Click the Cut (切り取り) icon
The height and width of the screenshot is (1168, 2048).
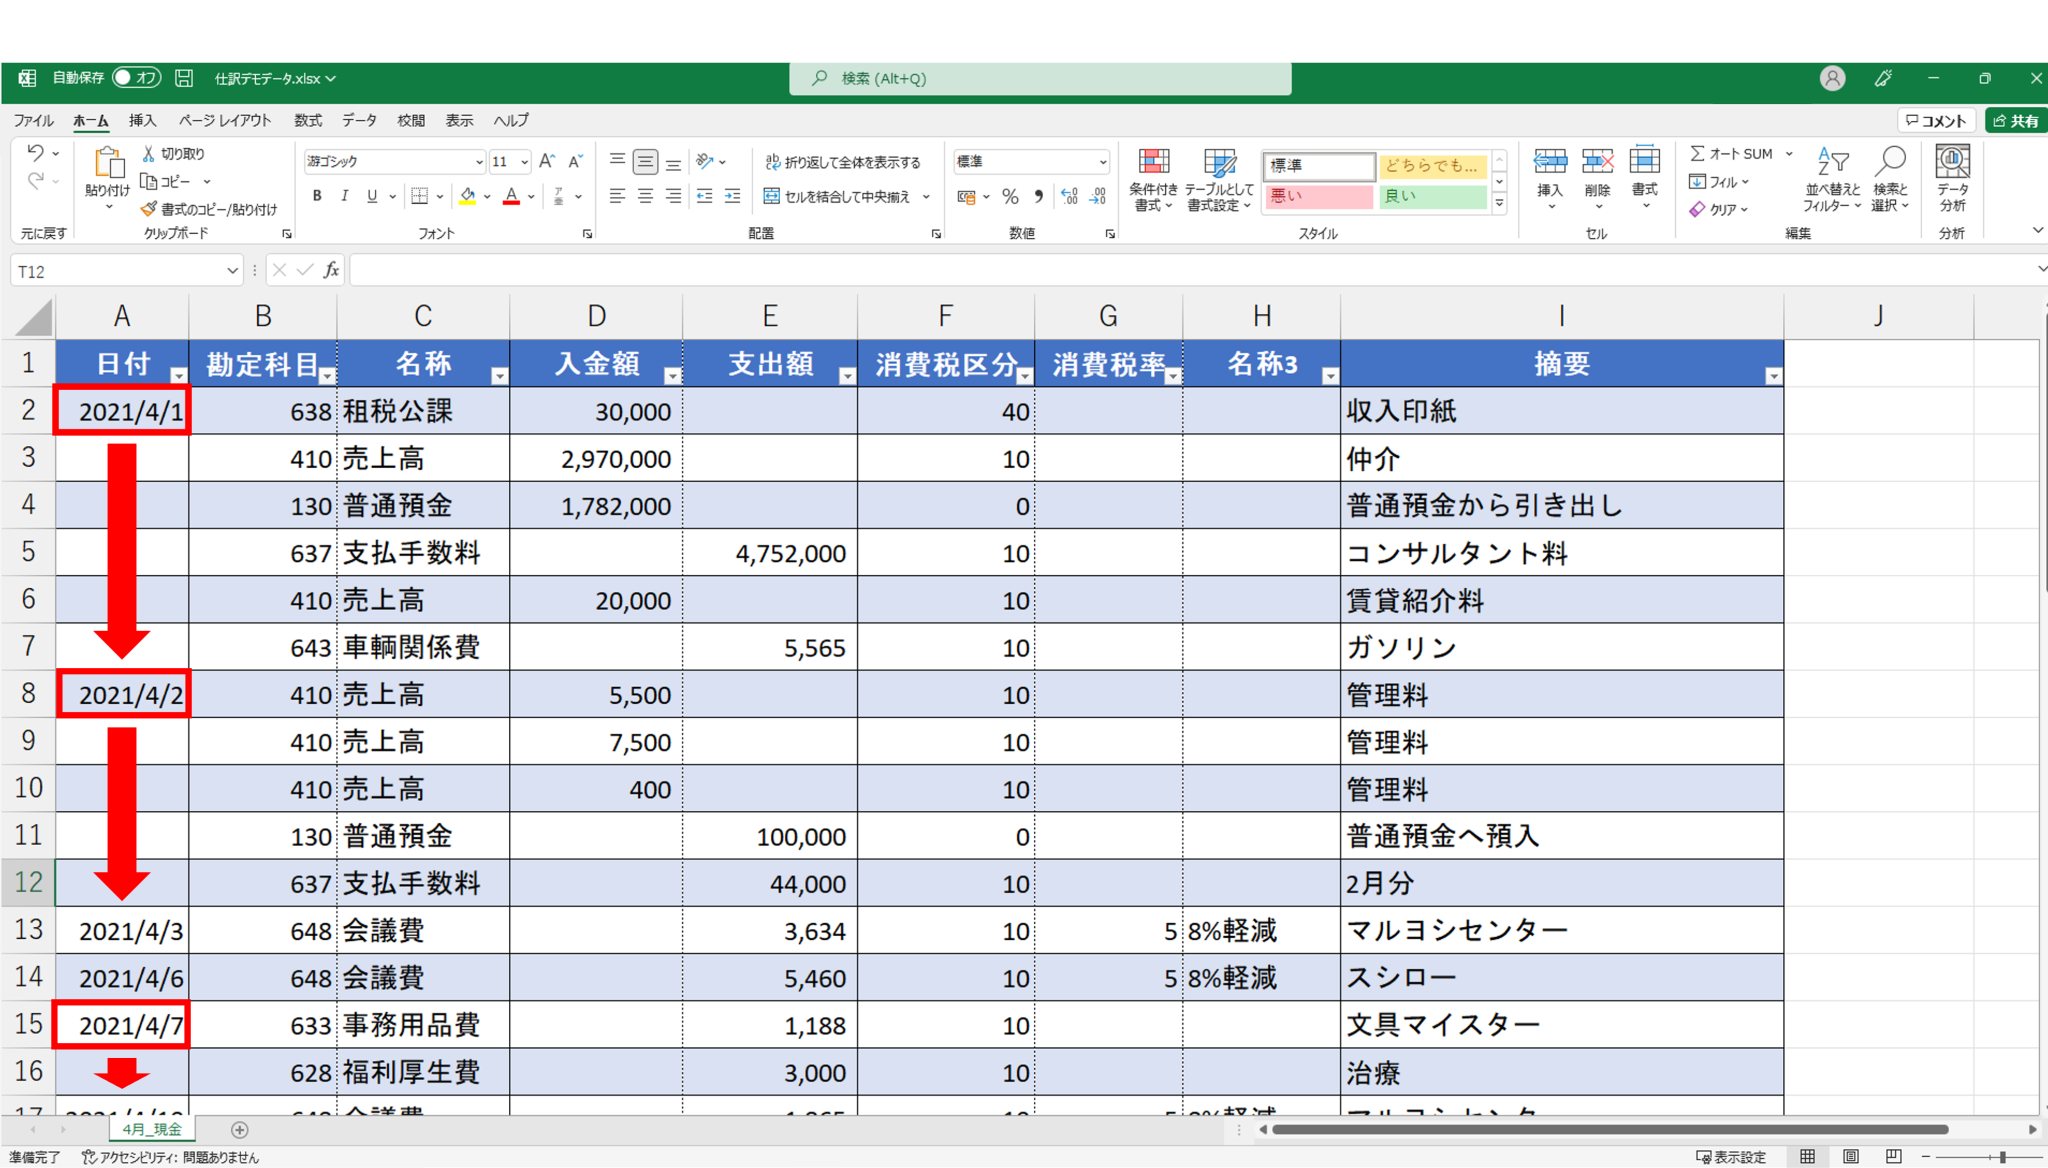coord(149,153)
